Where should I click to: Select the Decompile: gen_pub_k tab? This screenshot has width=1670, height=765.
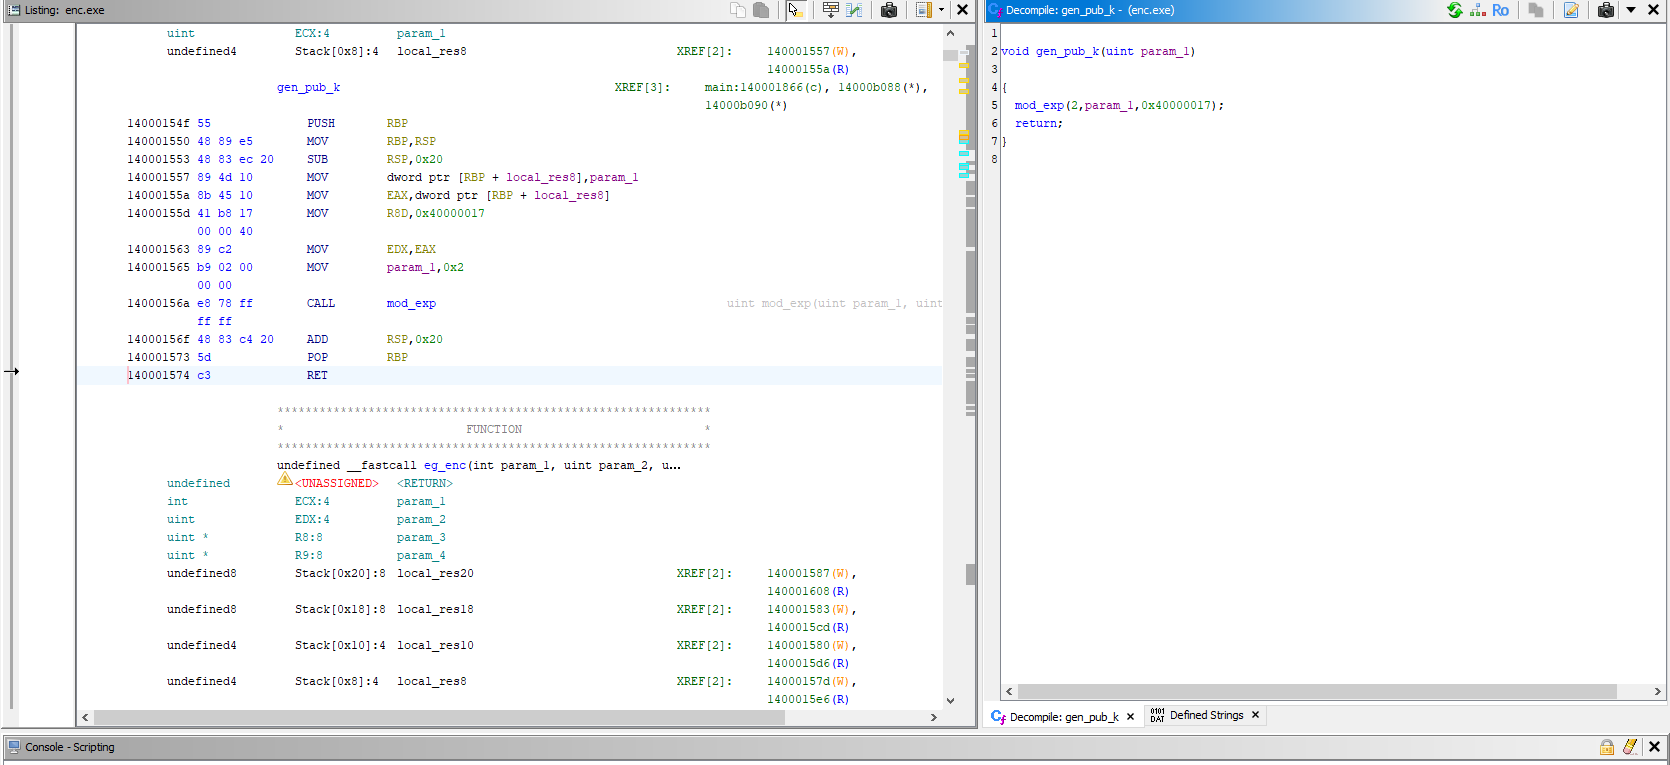pos(1063,717)
